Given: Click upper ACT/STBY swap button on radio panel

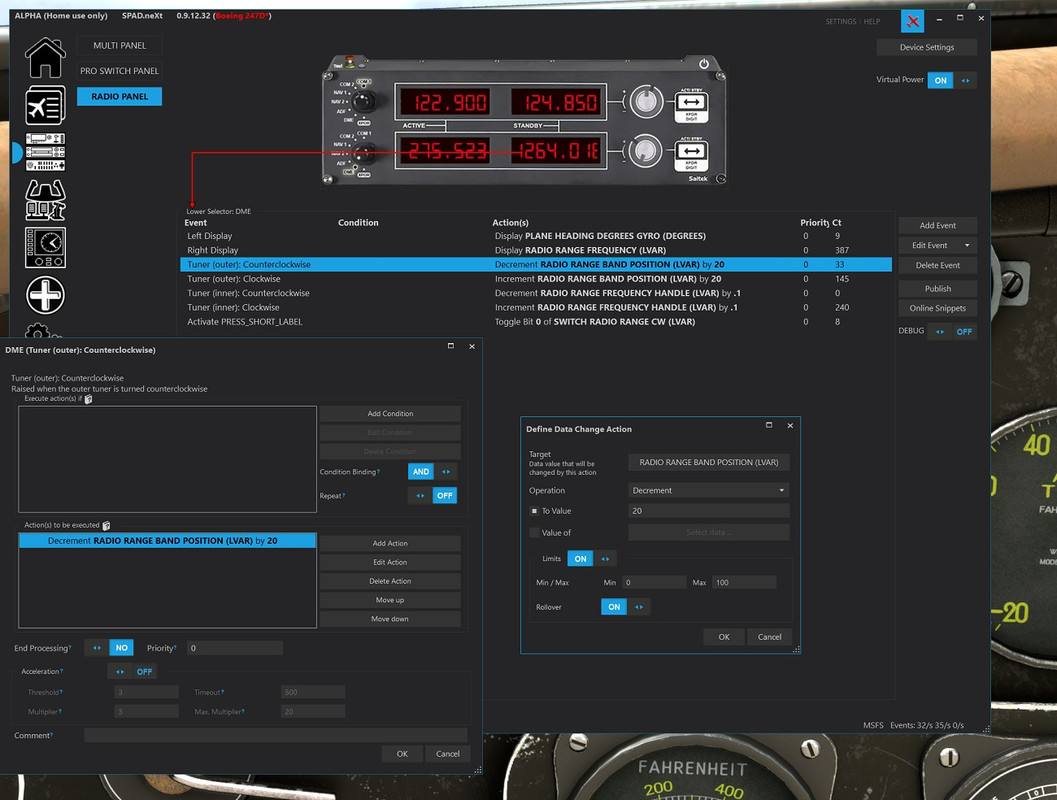Looking at the screenshot, I should click(x=691, y=102).
